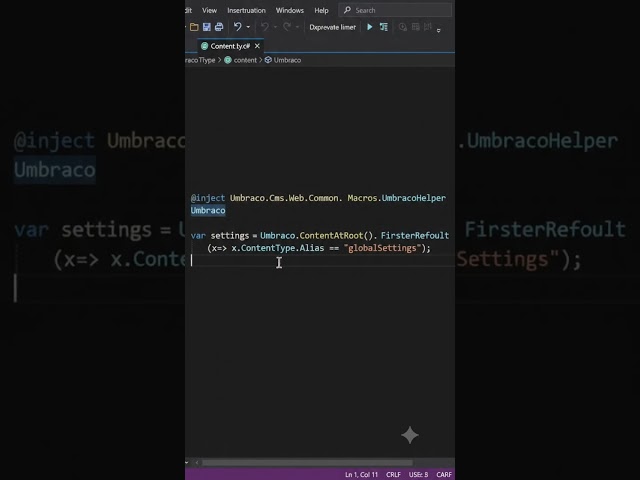Click UmbracoHelper in the inject line

point(414,198)
